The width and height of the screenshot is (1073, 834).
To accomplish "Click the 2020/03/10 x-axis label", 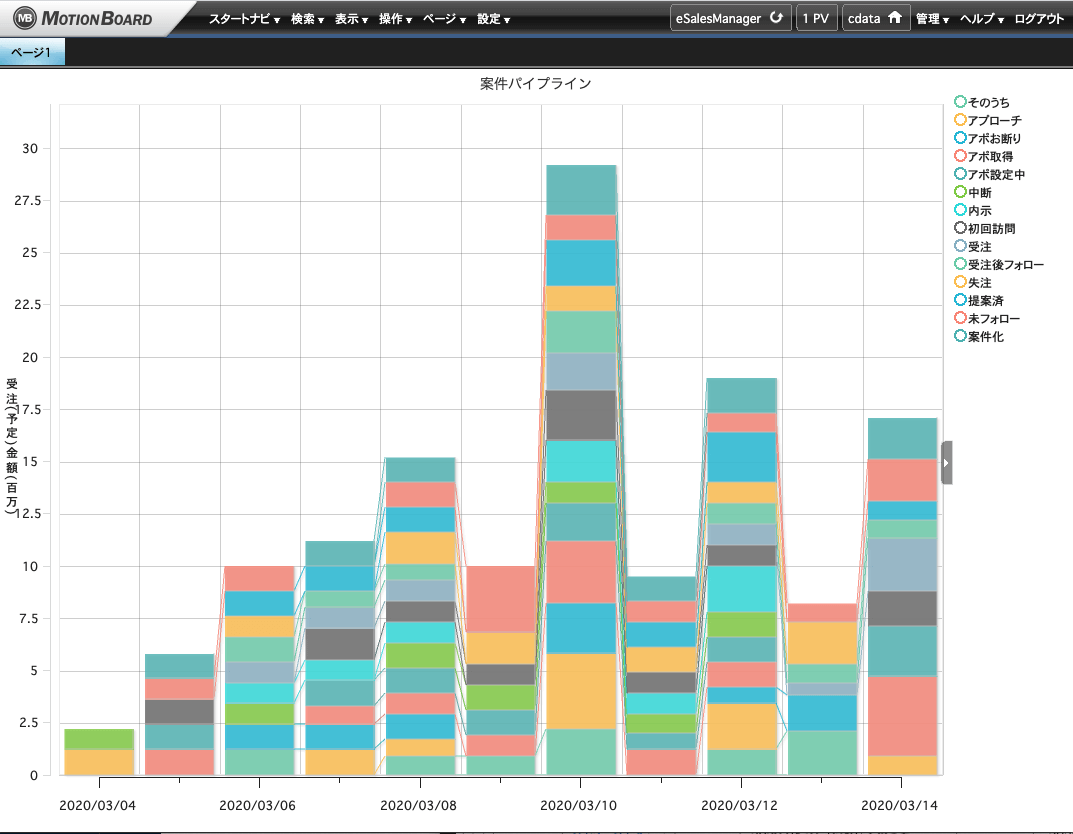I will (x=578, y=805).
